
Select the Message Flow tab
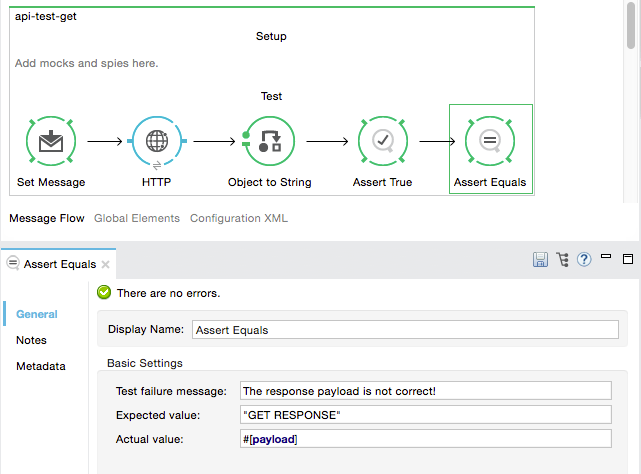(x=47, y=218)
